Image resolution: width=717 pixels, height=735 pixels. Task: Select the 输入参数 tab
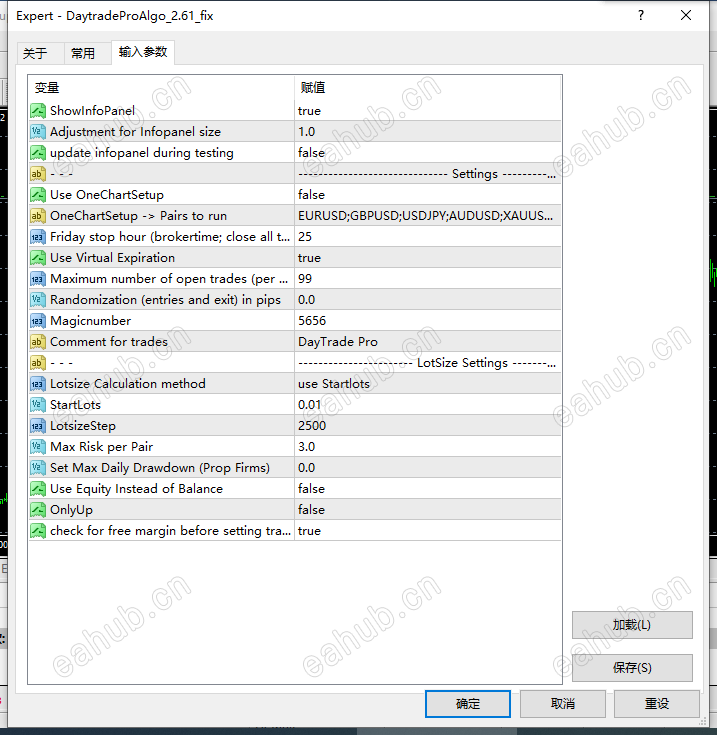point(143,52)
